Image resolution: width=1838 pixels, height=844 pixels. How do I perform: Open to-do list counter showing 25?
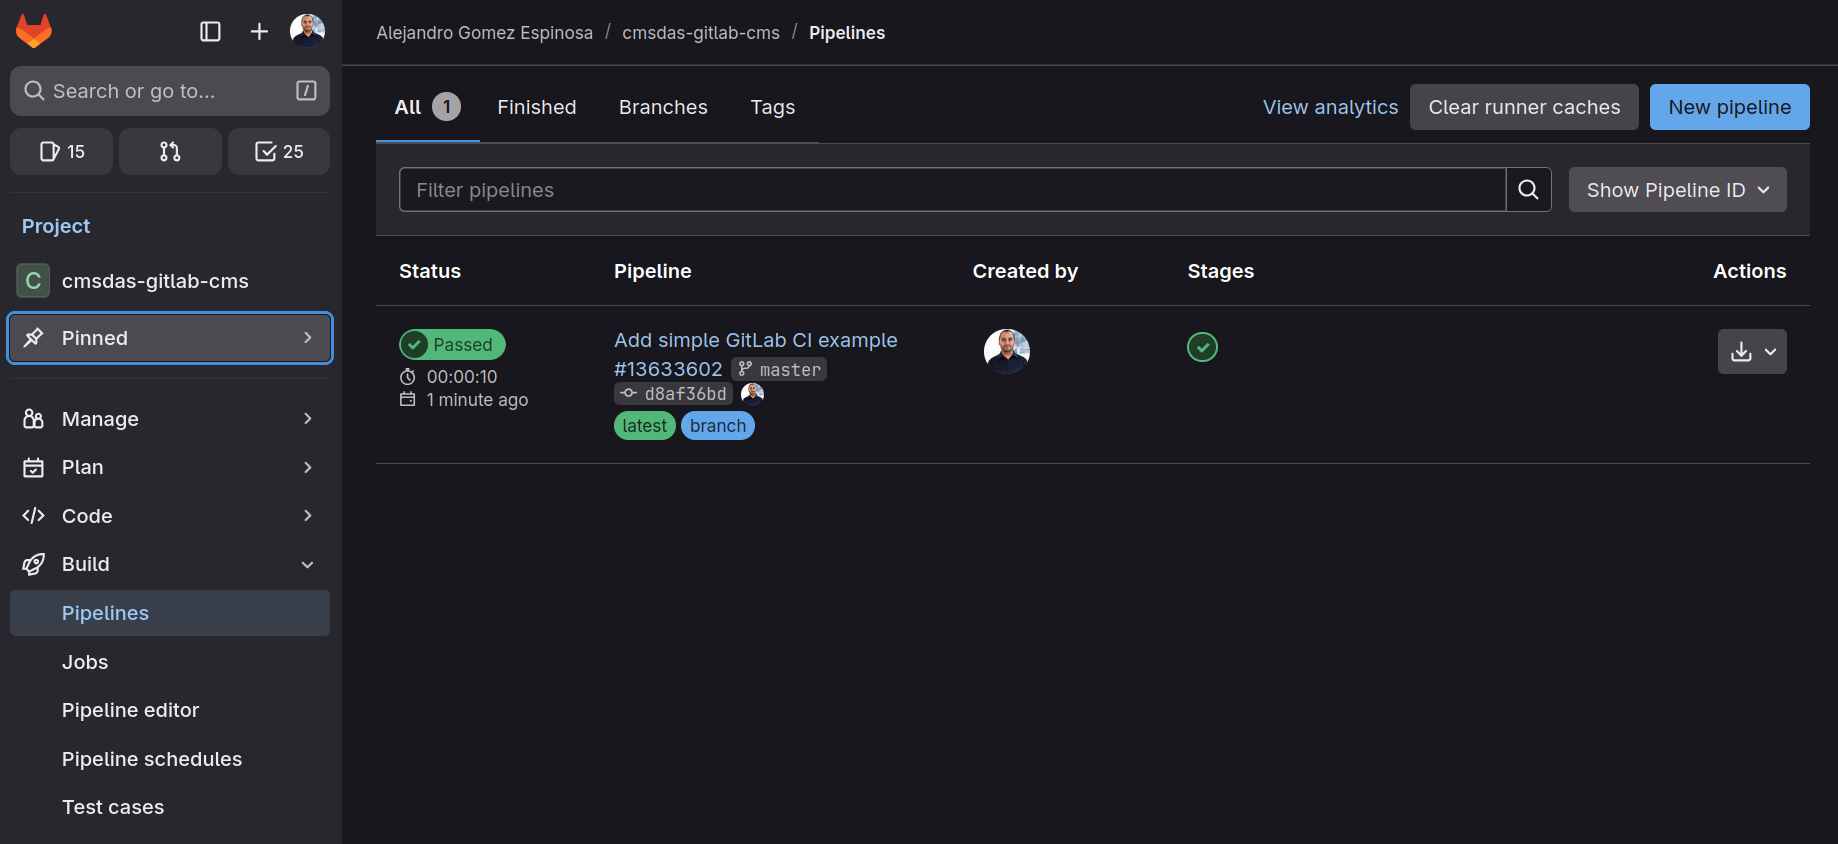(x=279, y=151)
